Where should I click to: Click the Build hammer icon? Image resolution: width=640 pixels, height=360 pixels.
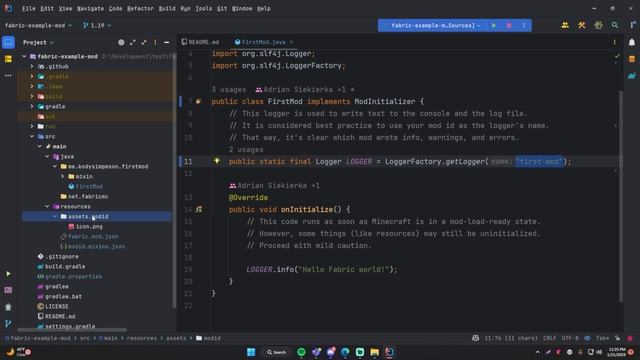point(582,25)
